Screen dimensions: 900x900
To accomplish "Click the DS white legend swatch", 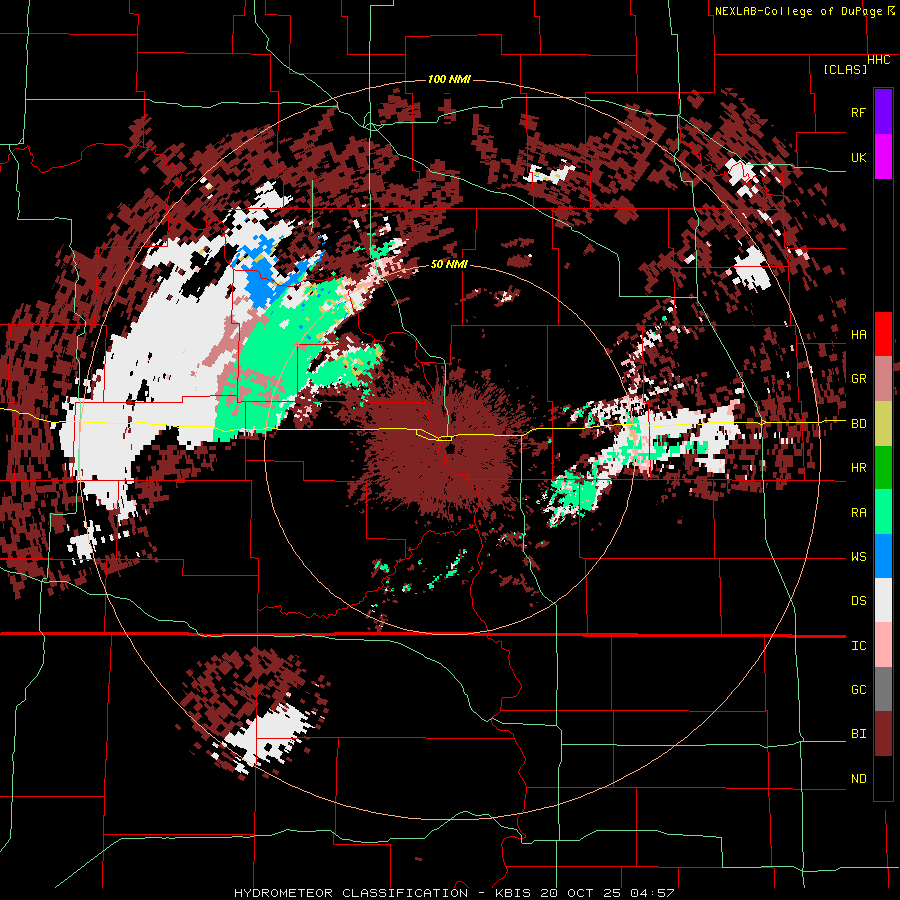I will [x=883, y=600].
